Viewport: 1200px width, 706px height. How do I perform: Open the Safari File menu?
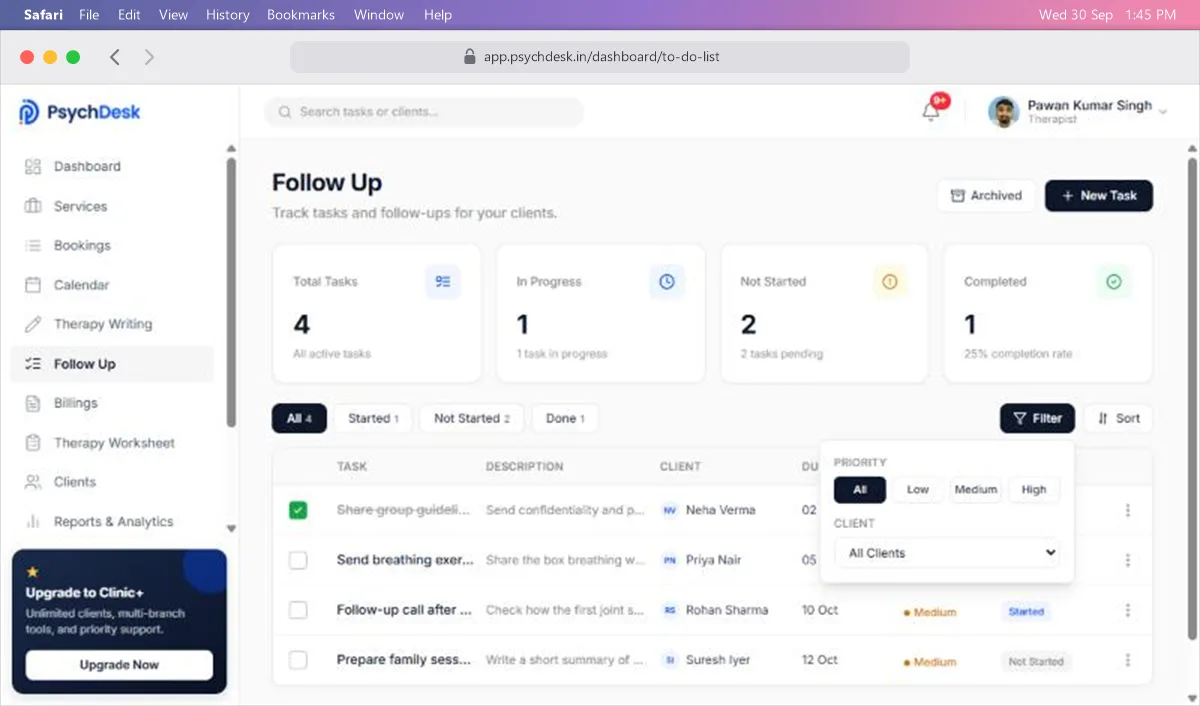tap(89, 15)
